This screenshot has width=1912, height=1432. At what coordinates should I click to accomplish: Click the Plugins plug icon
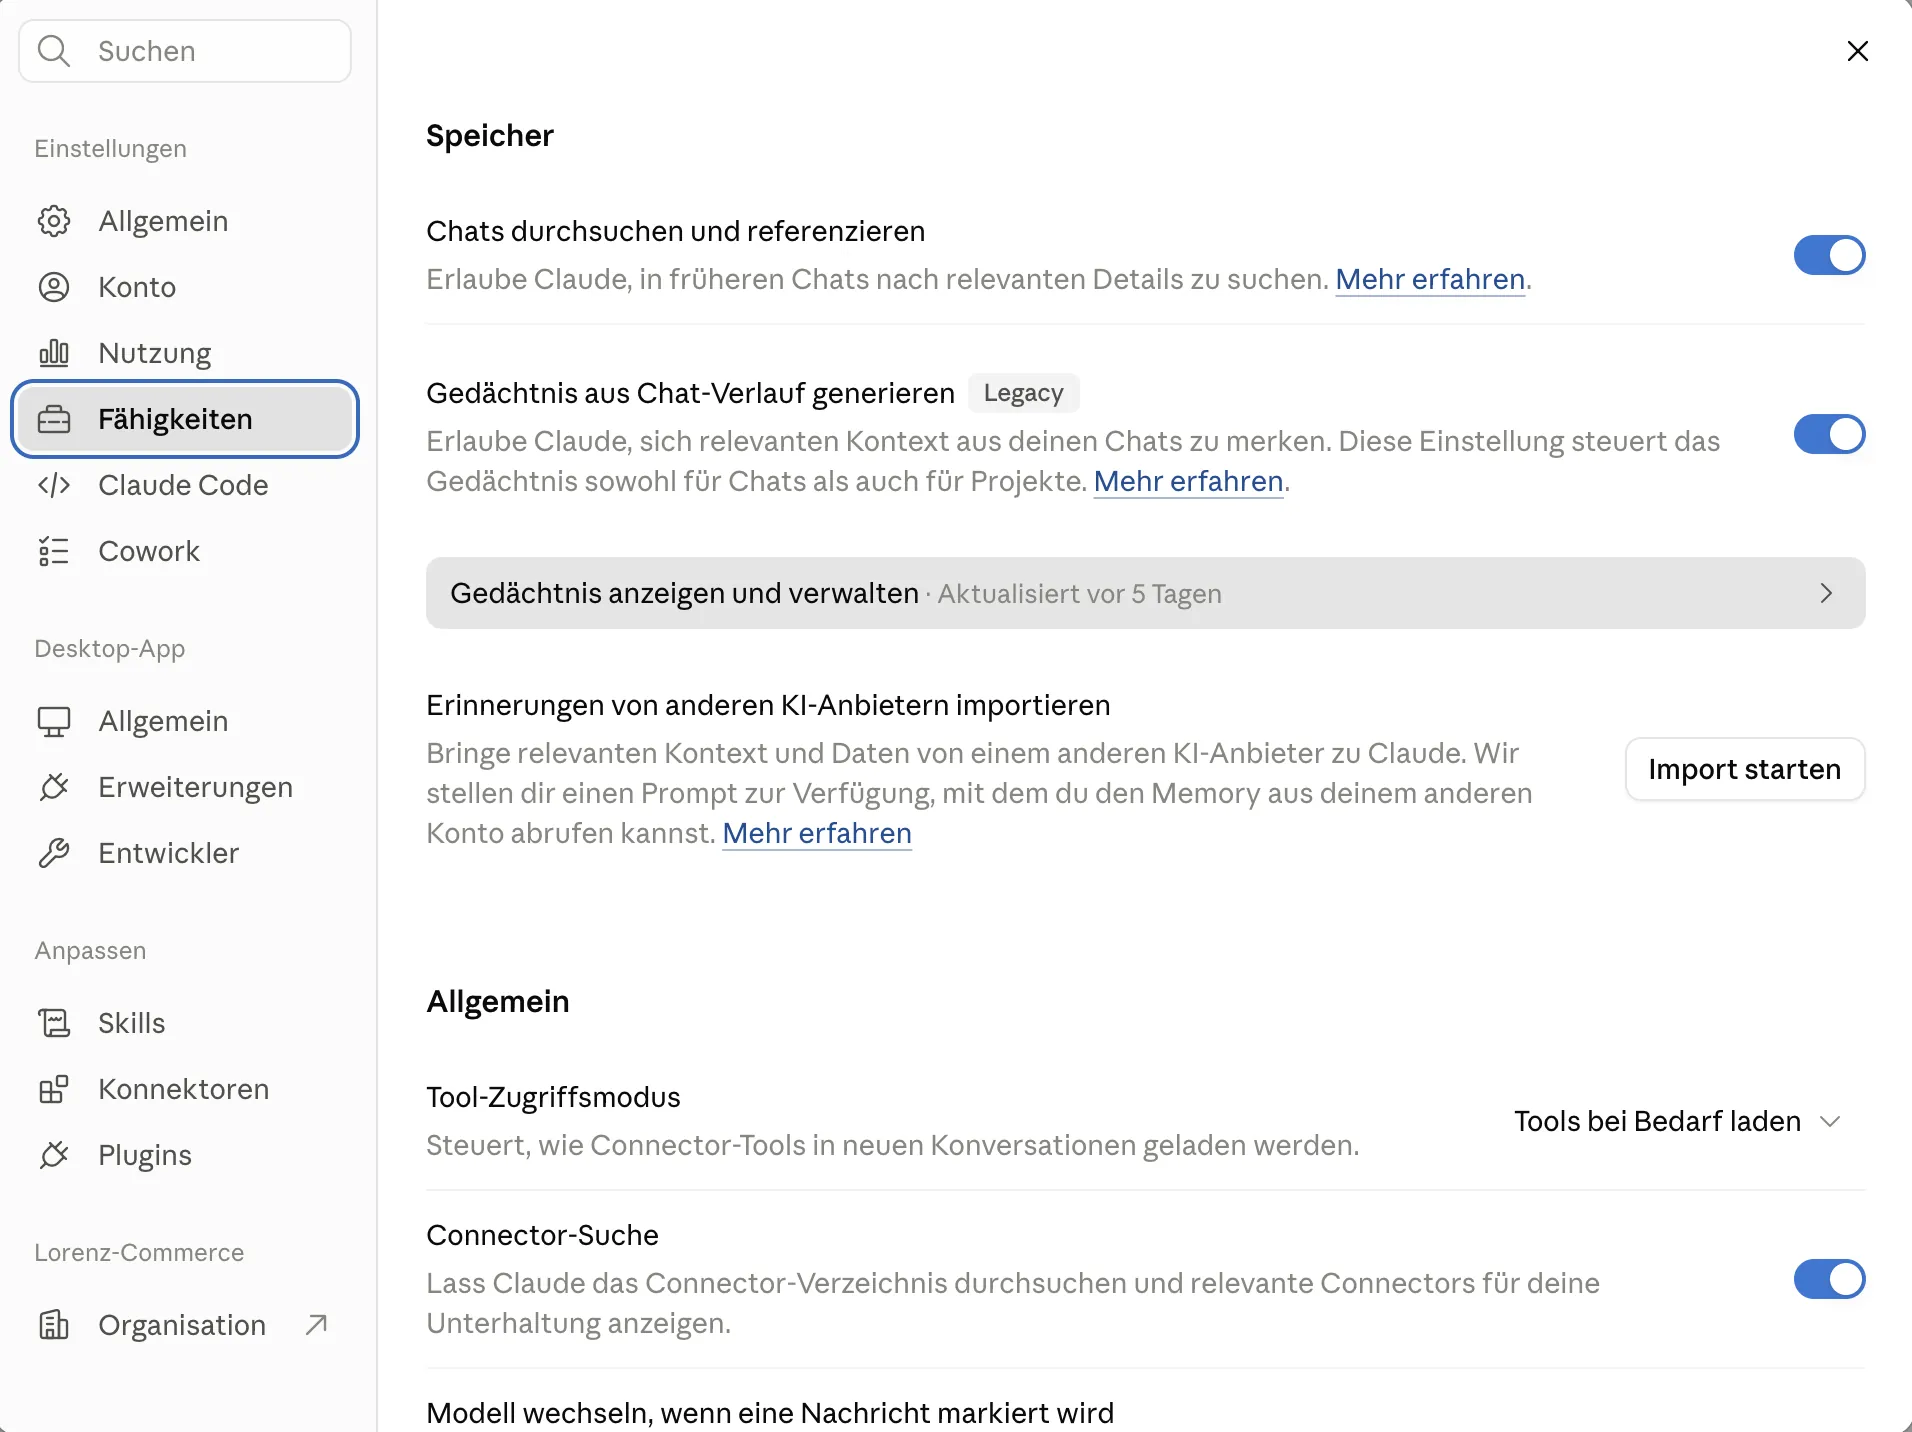pyautogui.click(x=54, y=1155)
